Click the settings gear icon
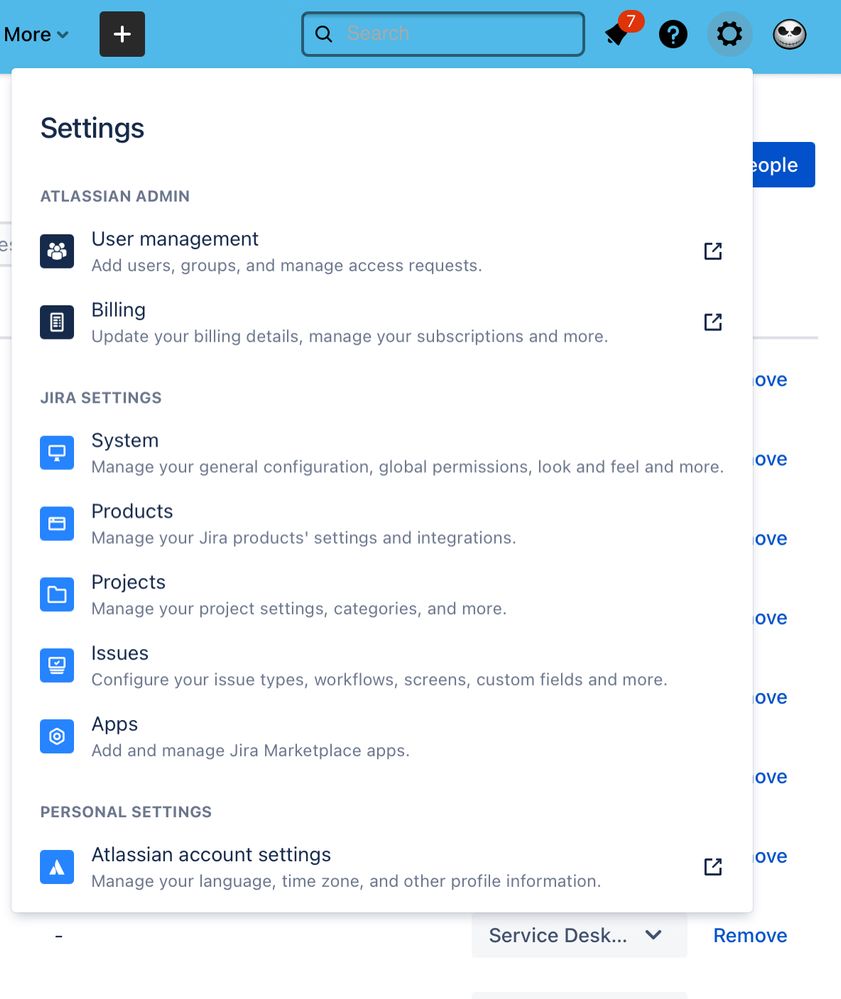This screenshot has height=999, width=841. click(x=730, y=34)
